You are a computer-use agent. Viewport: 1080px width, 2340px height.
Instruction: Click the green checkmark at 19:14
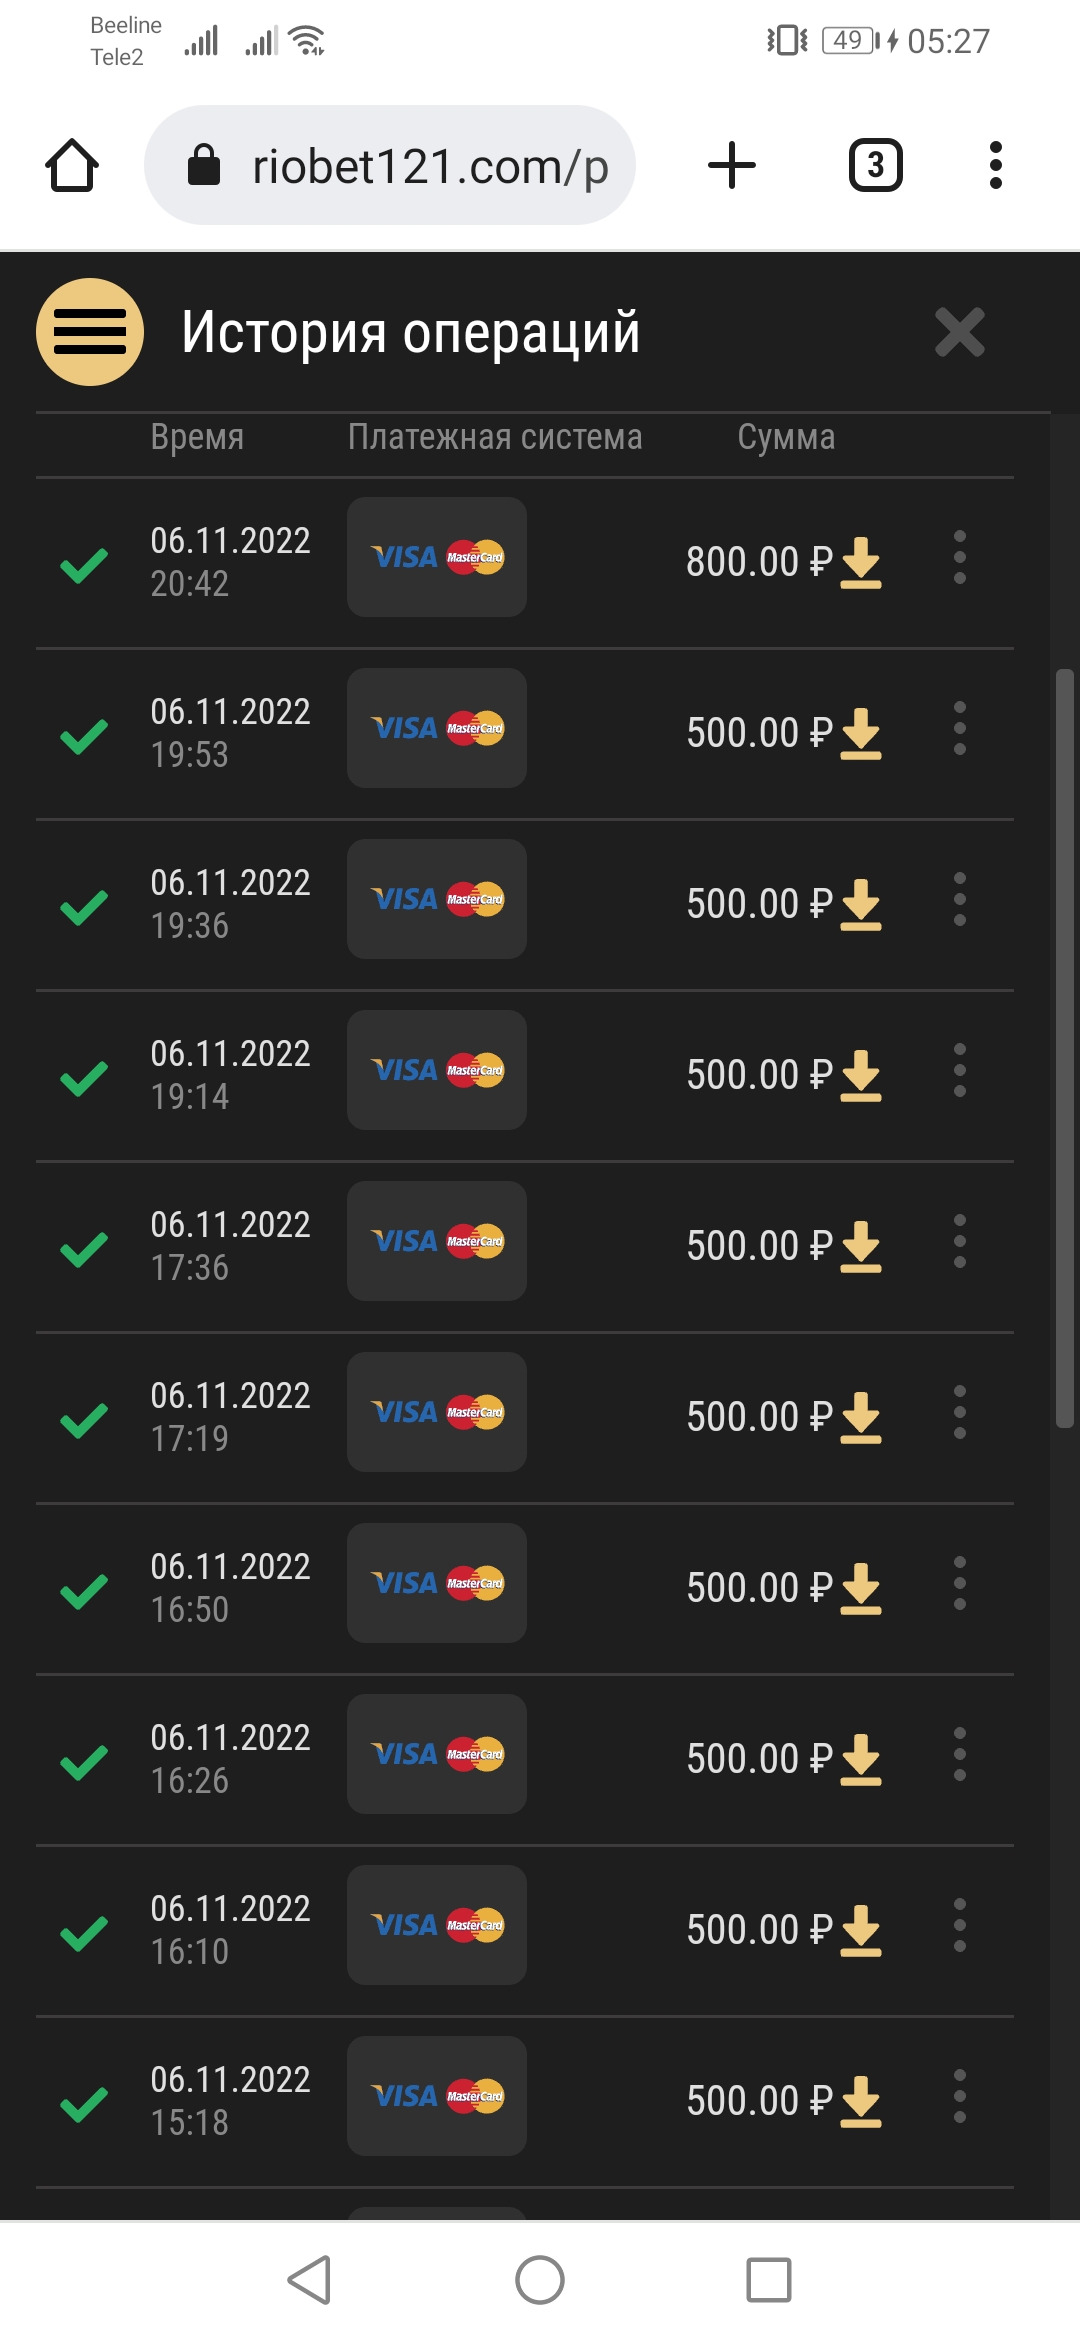tap(84, 1078)
